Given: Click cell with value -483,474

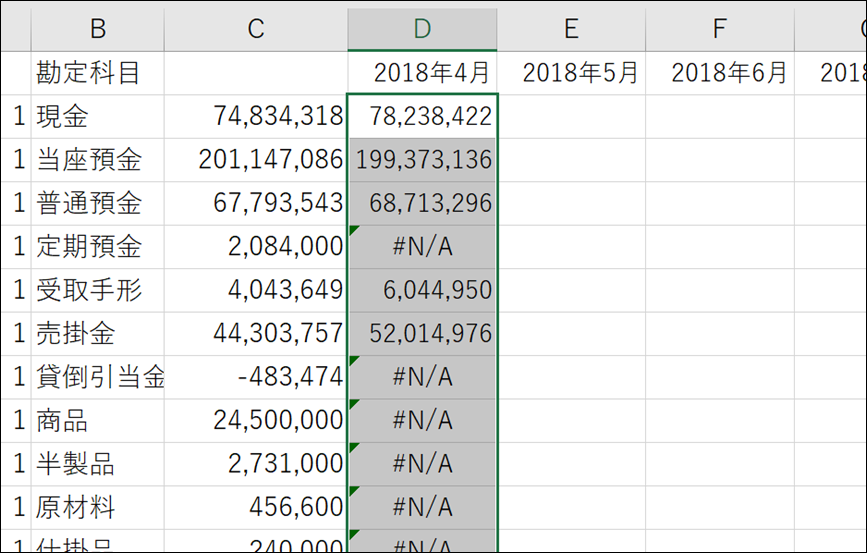Looking at the screenshot, I should click(x=256, y=377).
